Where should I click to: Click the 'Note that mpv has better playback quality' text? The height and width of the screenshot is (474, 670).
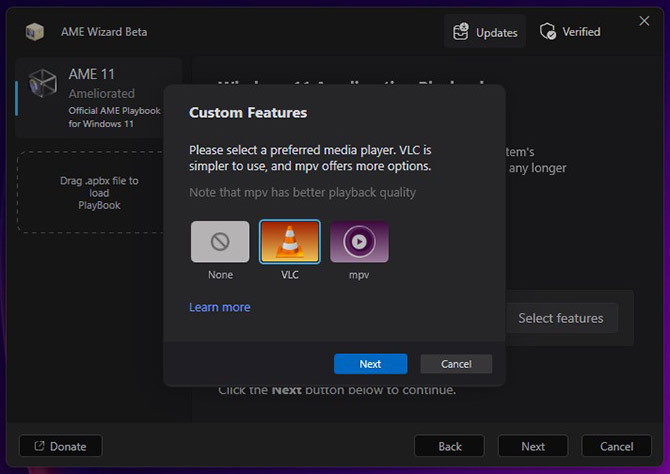(x=302, y=192)
